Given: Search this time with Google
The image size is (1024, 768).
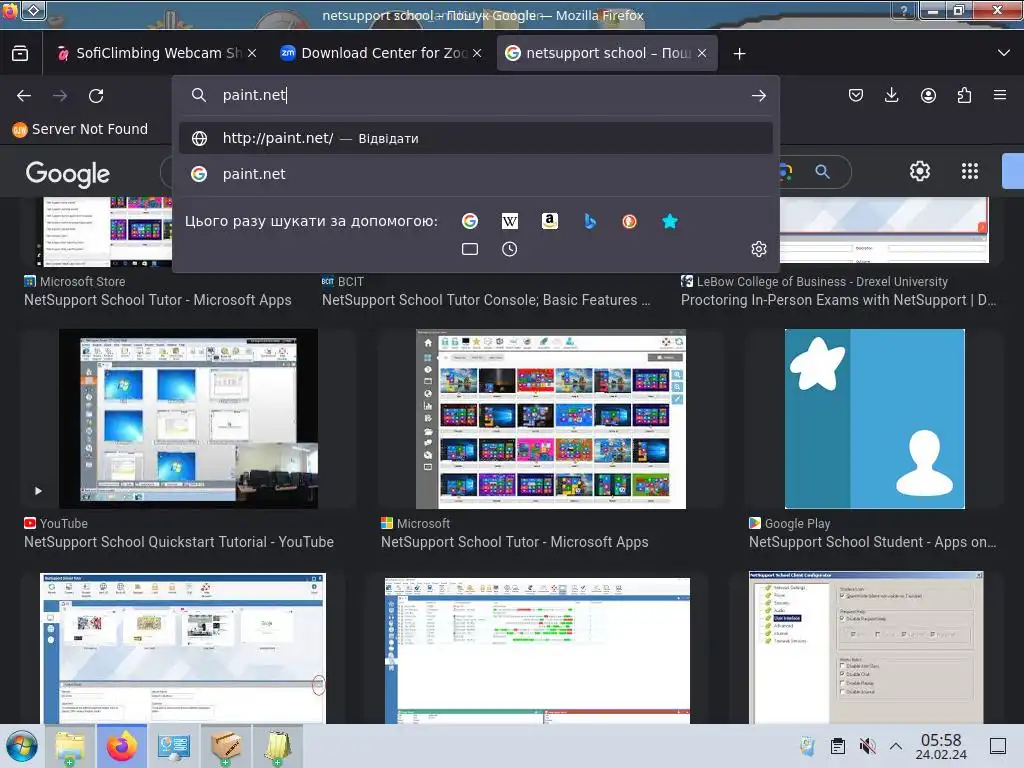Looking at the screenshot, I should (x=470, y=221).
